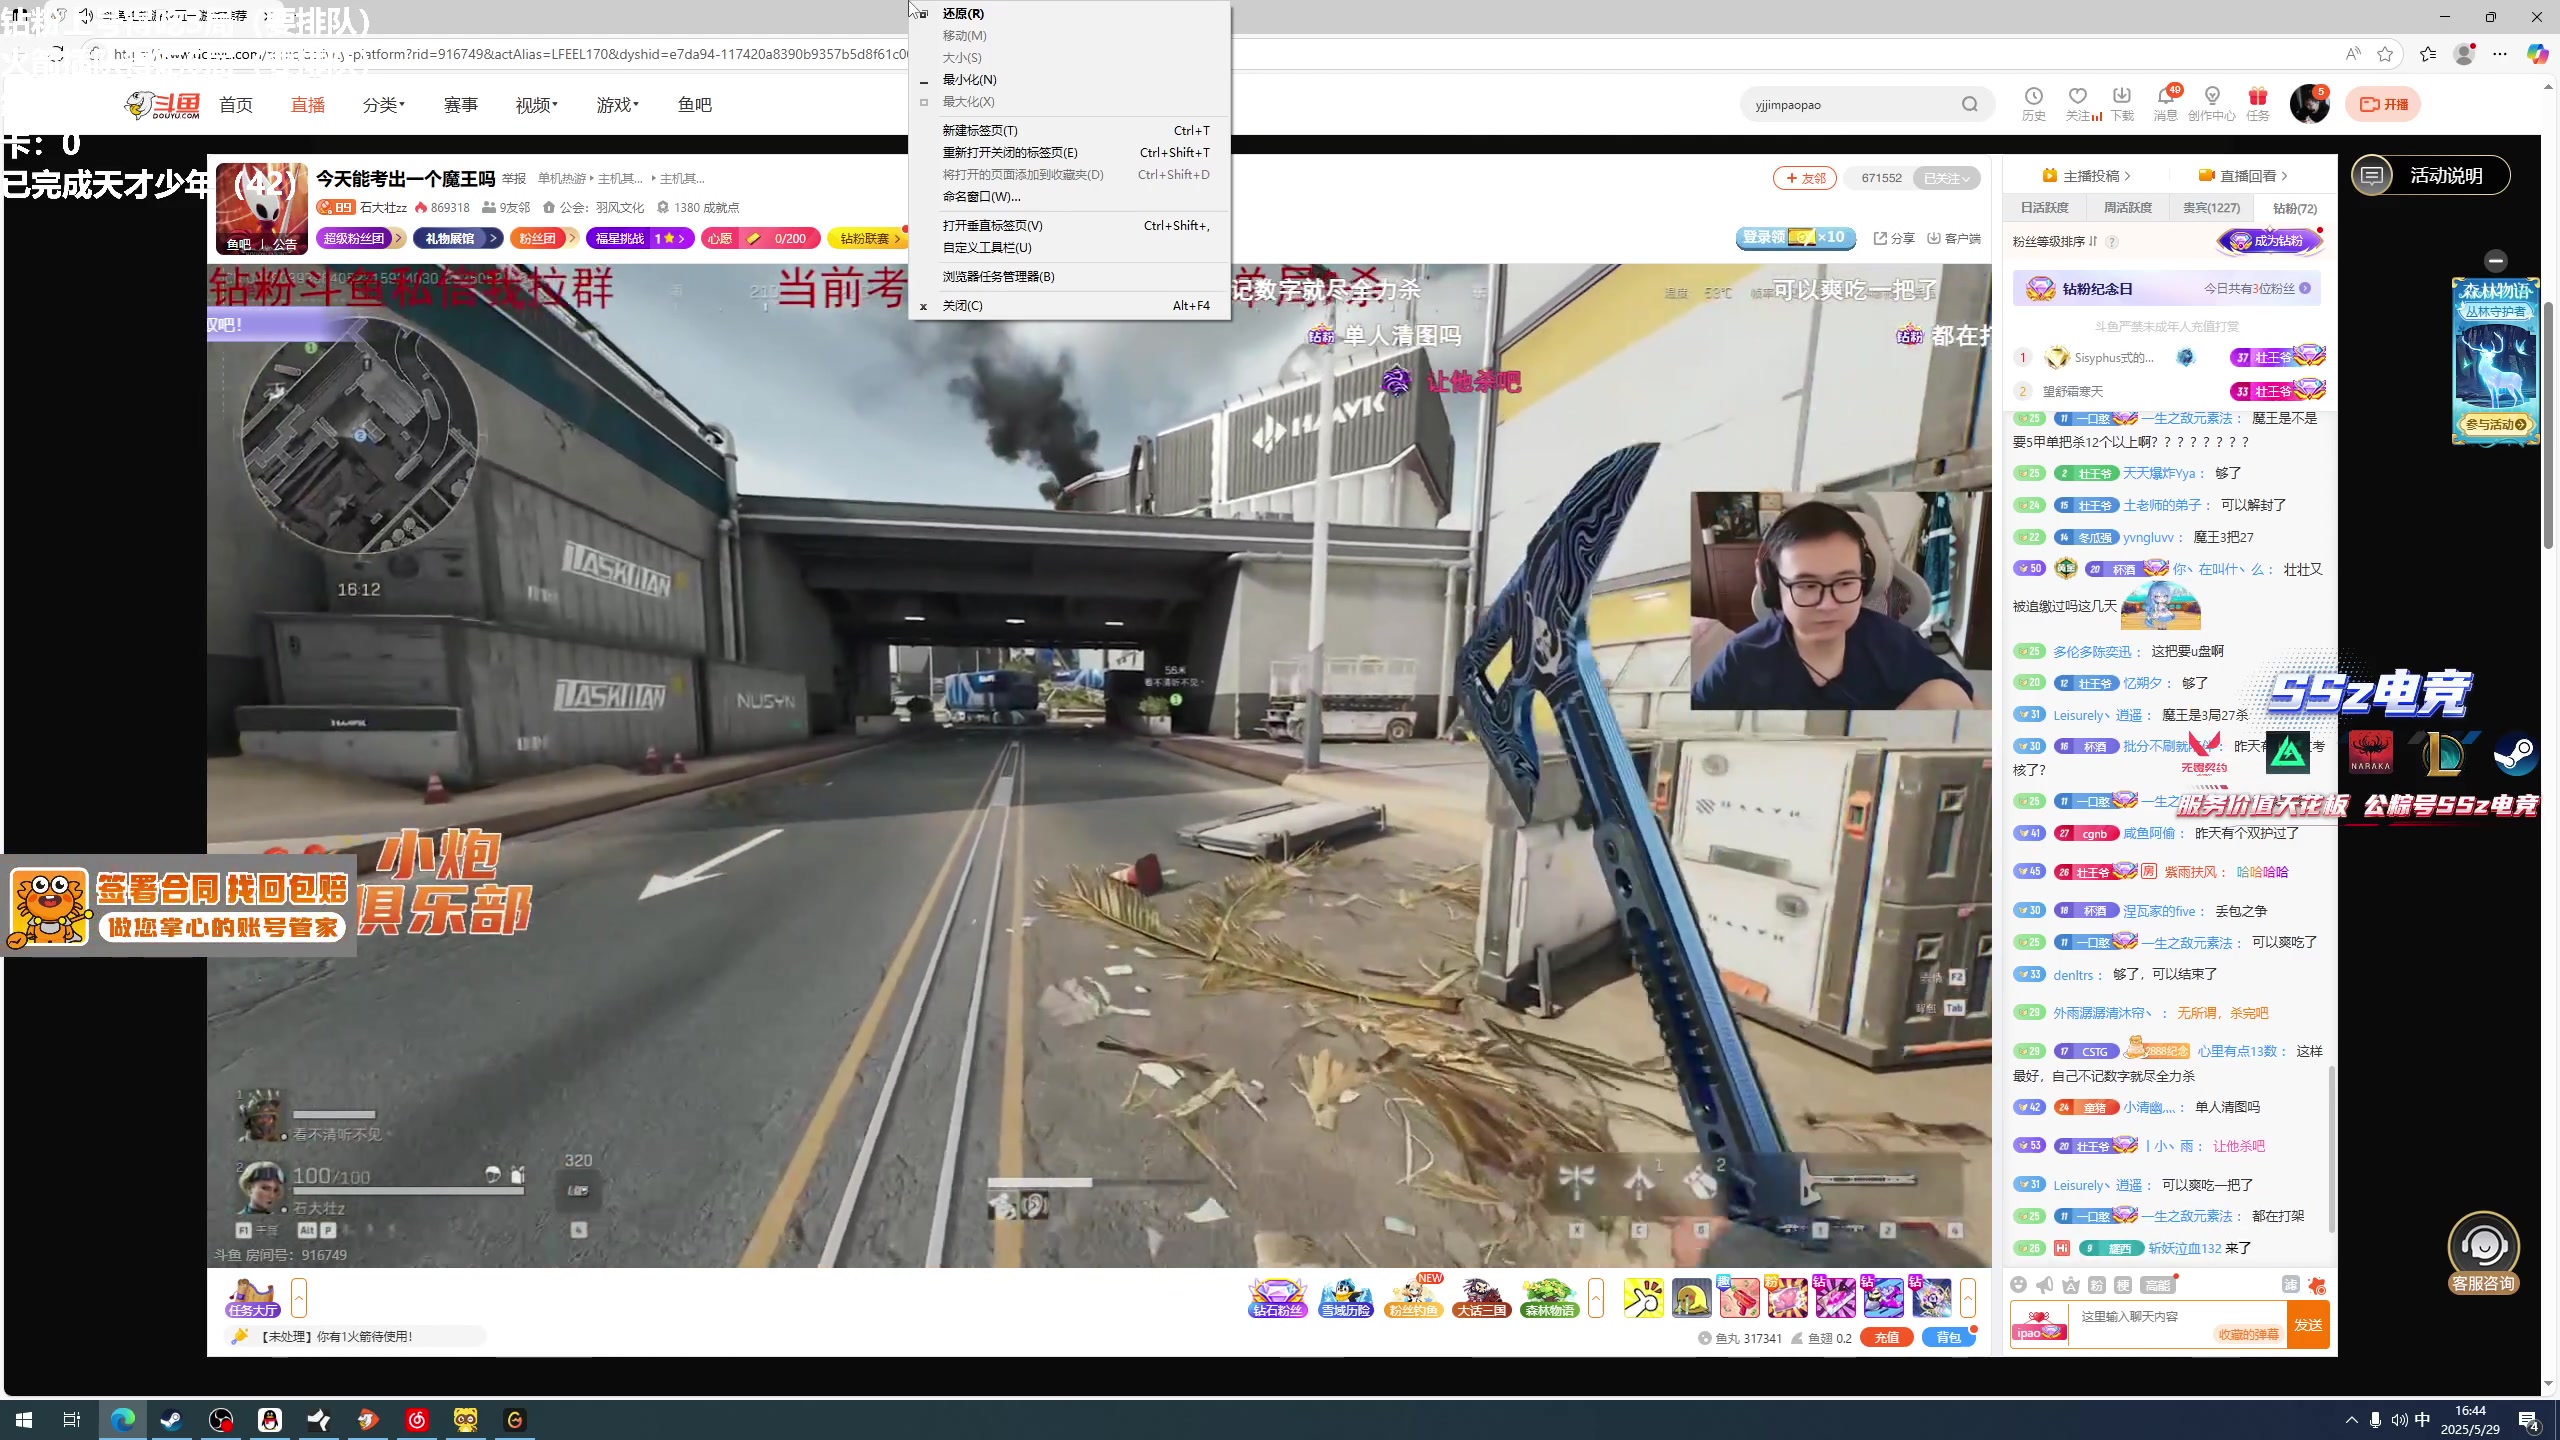Image resolution: width=2560 pixels, height=1440 pixels.
Task: Click the 充值 recharge button
Action: tap(1886, 1337)
